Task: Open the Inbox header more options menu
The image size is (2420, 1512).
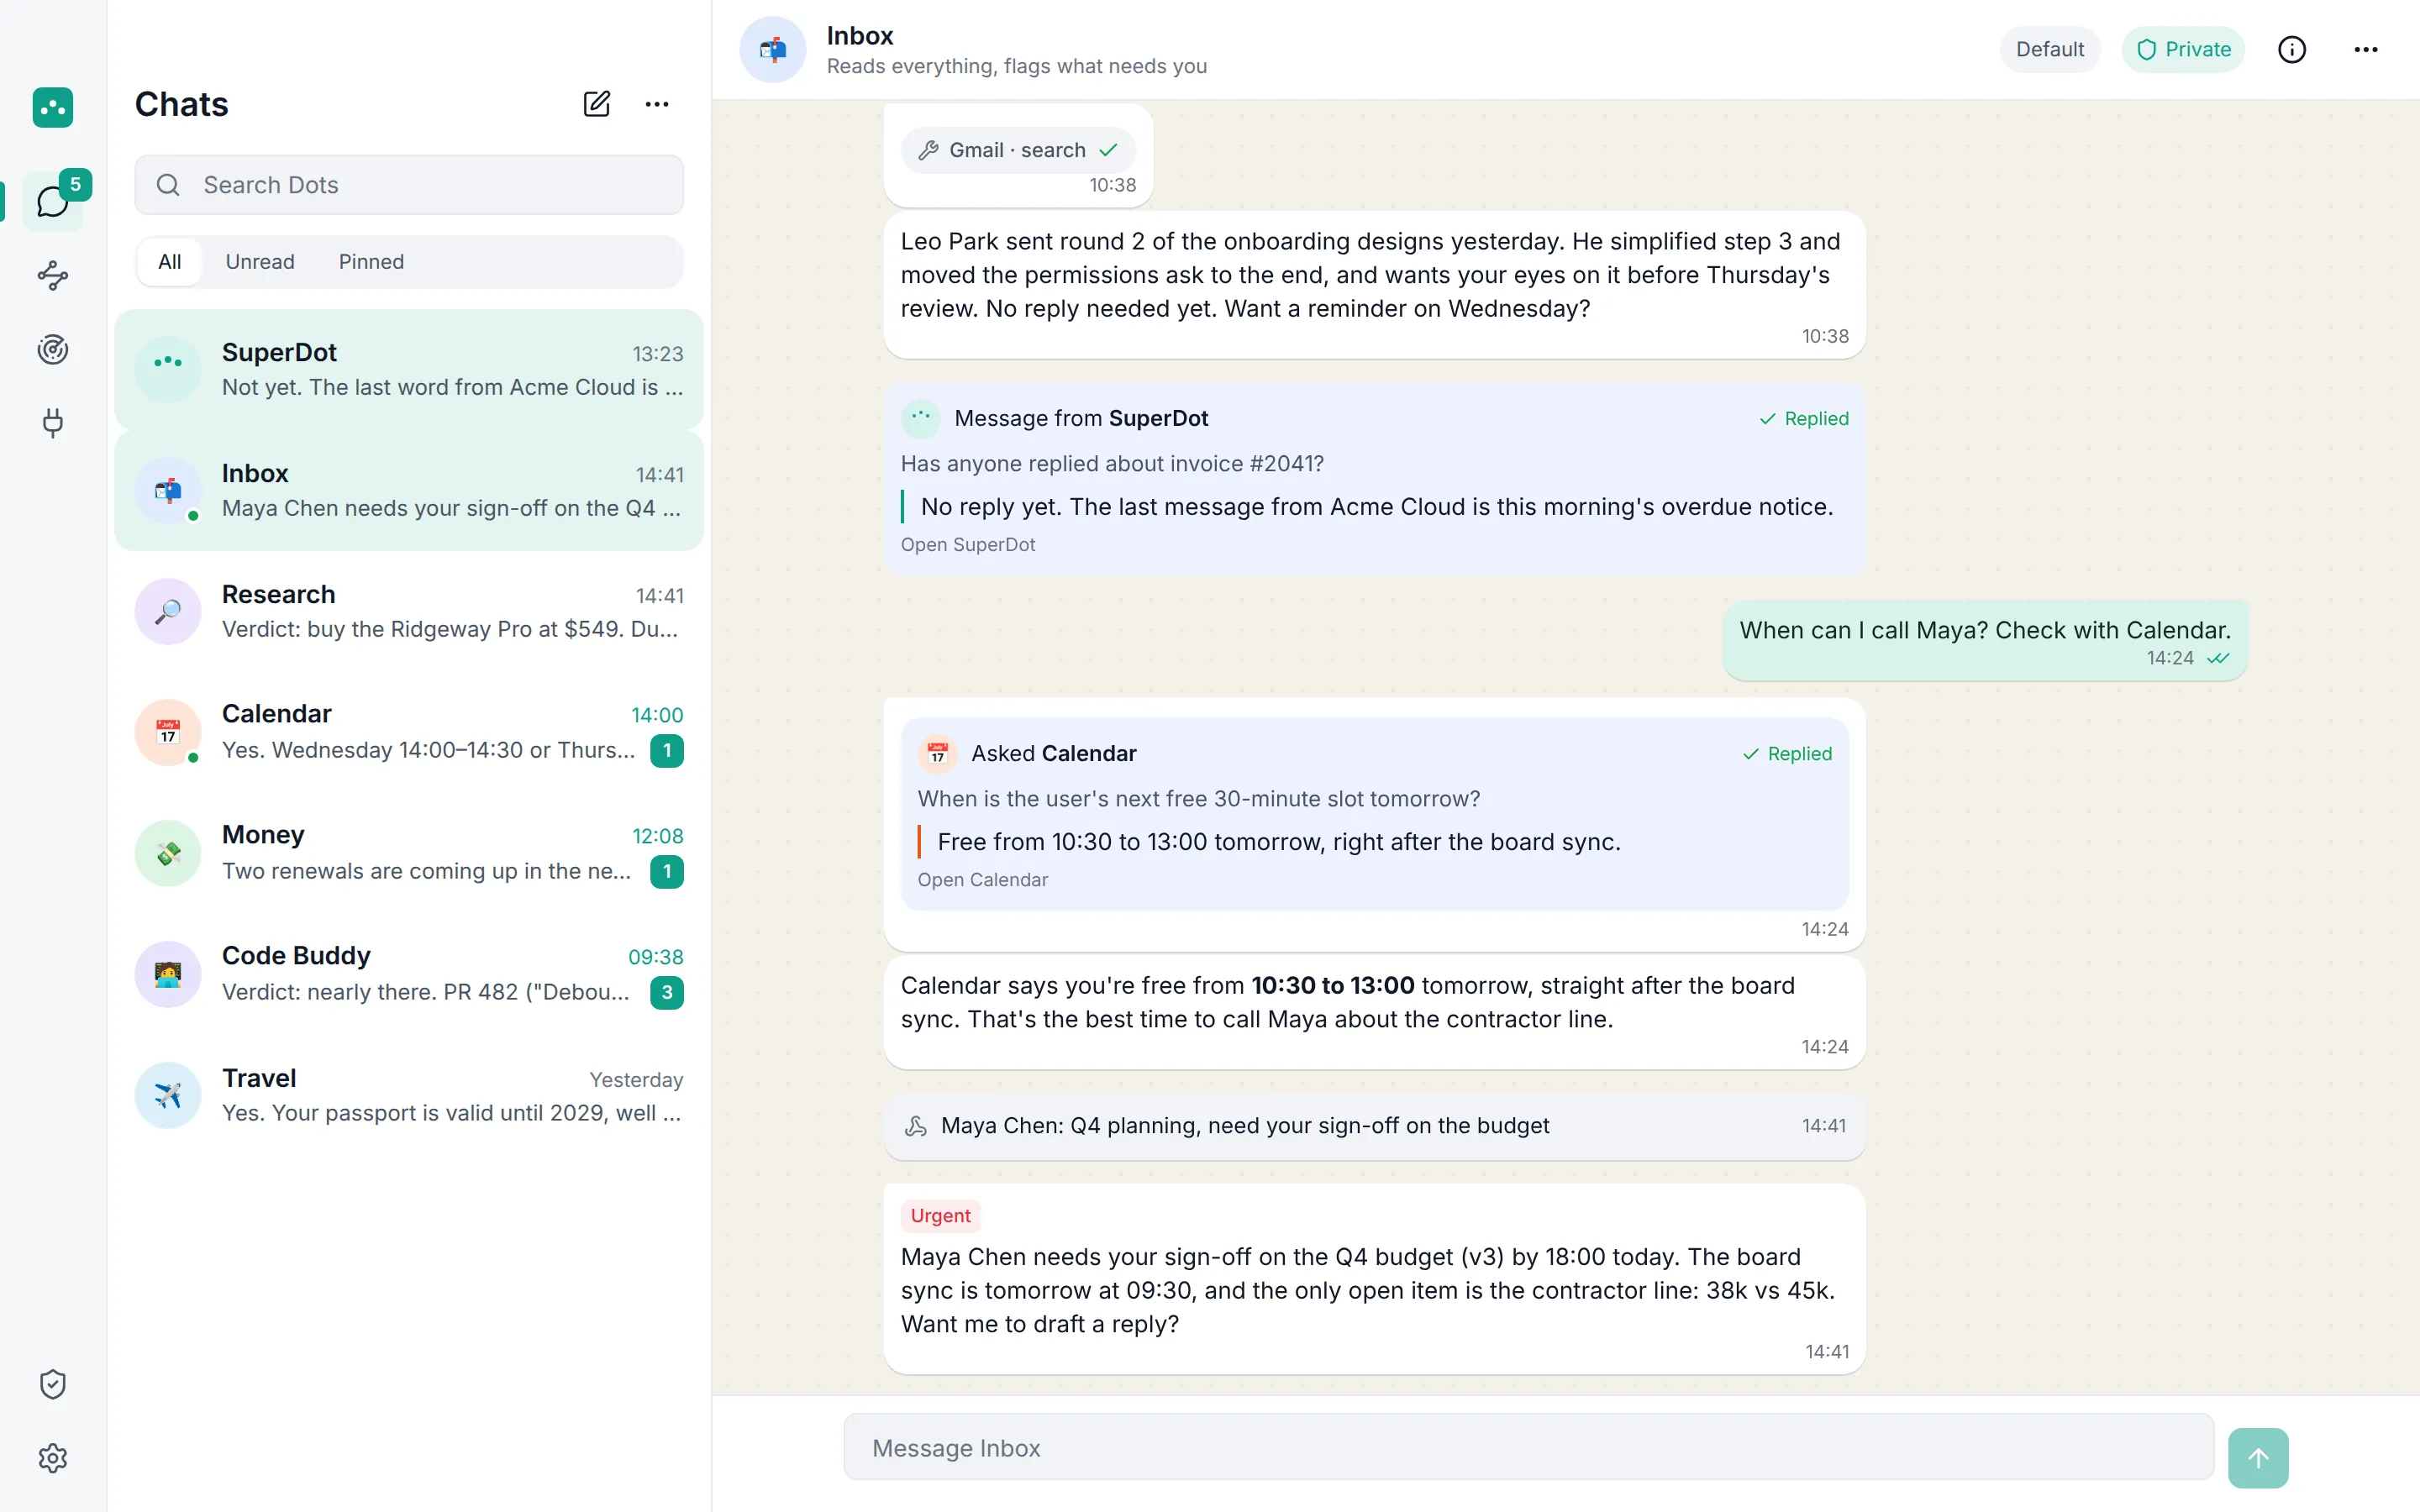Action: tap(2366, 49)
